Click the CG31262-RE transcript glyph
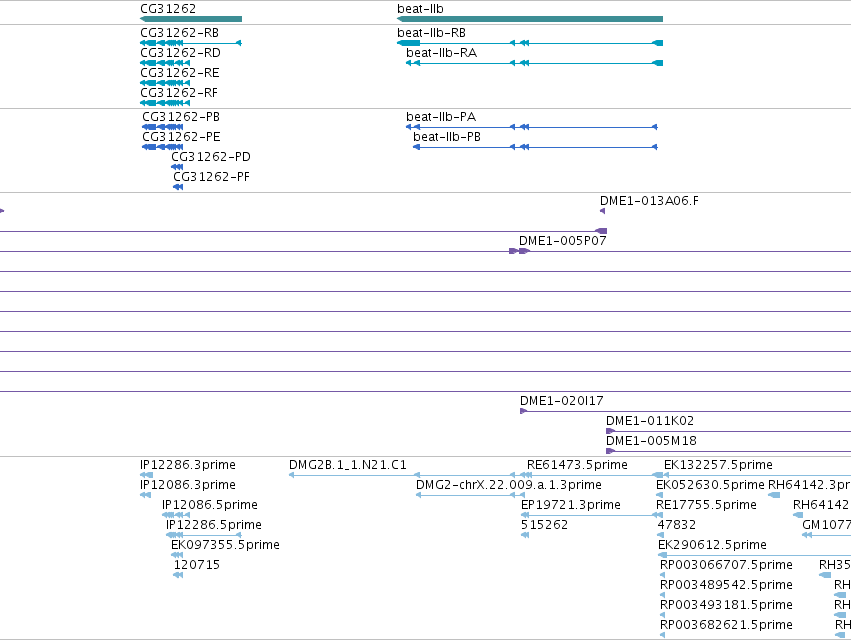 point(165,83)
